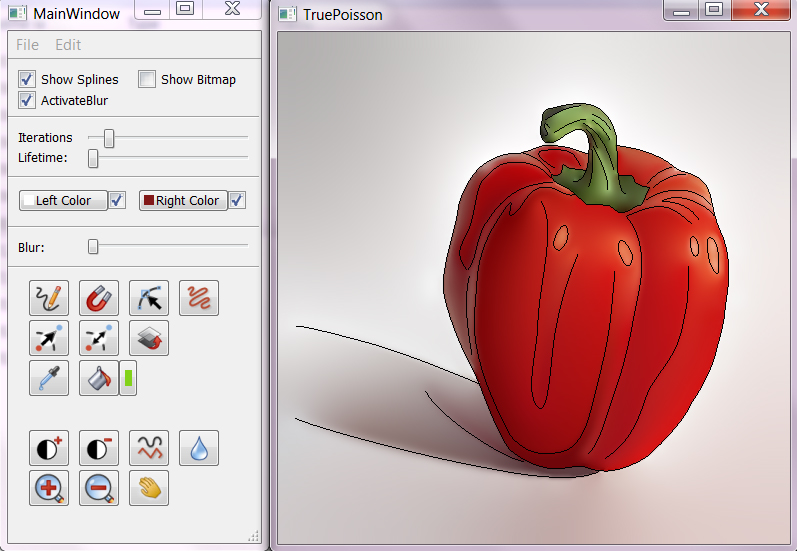Maximize the MainWindow window
The image size is (797, 551).
pos(185,9)
